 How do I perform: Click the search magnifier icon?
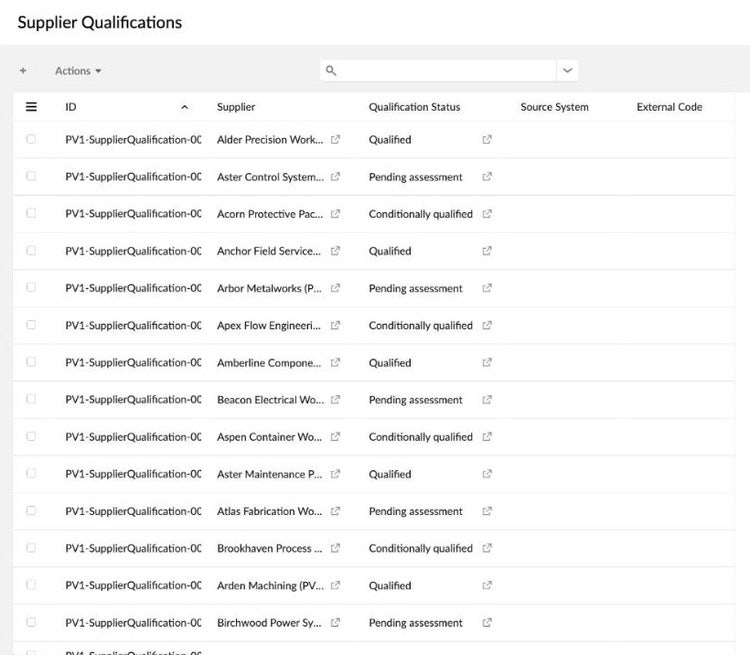tap(331, 71)
